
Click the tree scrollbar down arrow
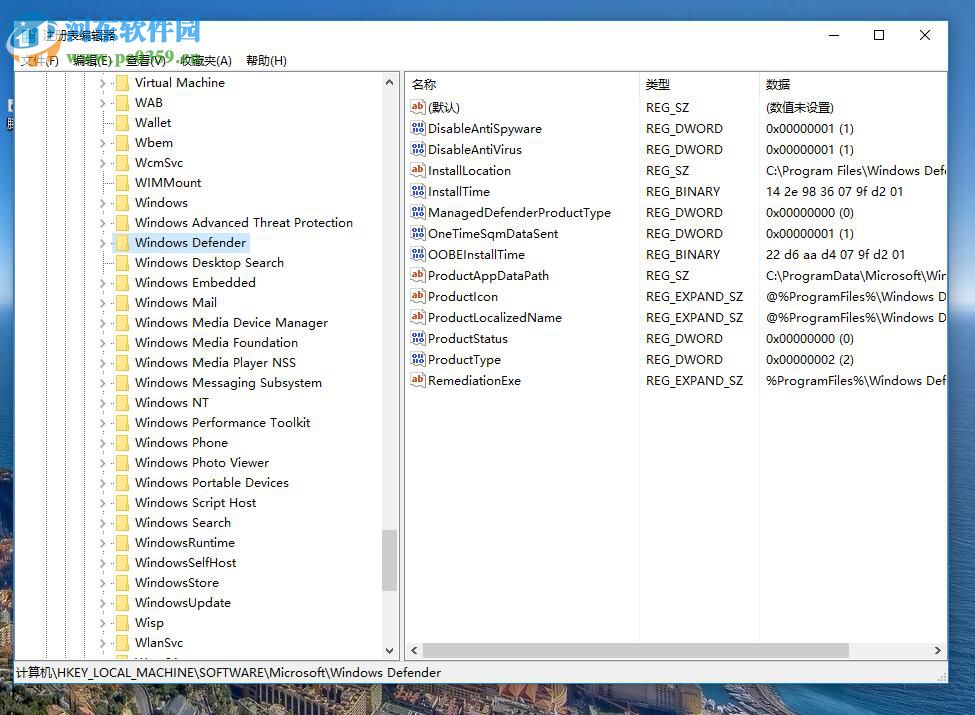tap(389, 650)
